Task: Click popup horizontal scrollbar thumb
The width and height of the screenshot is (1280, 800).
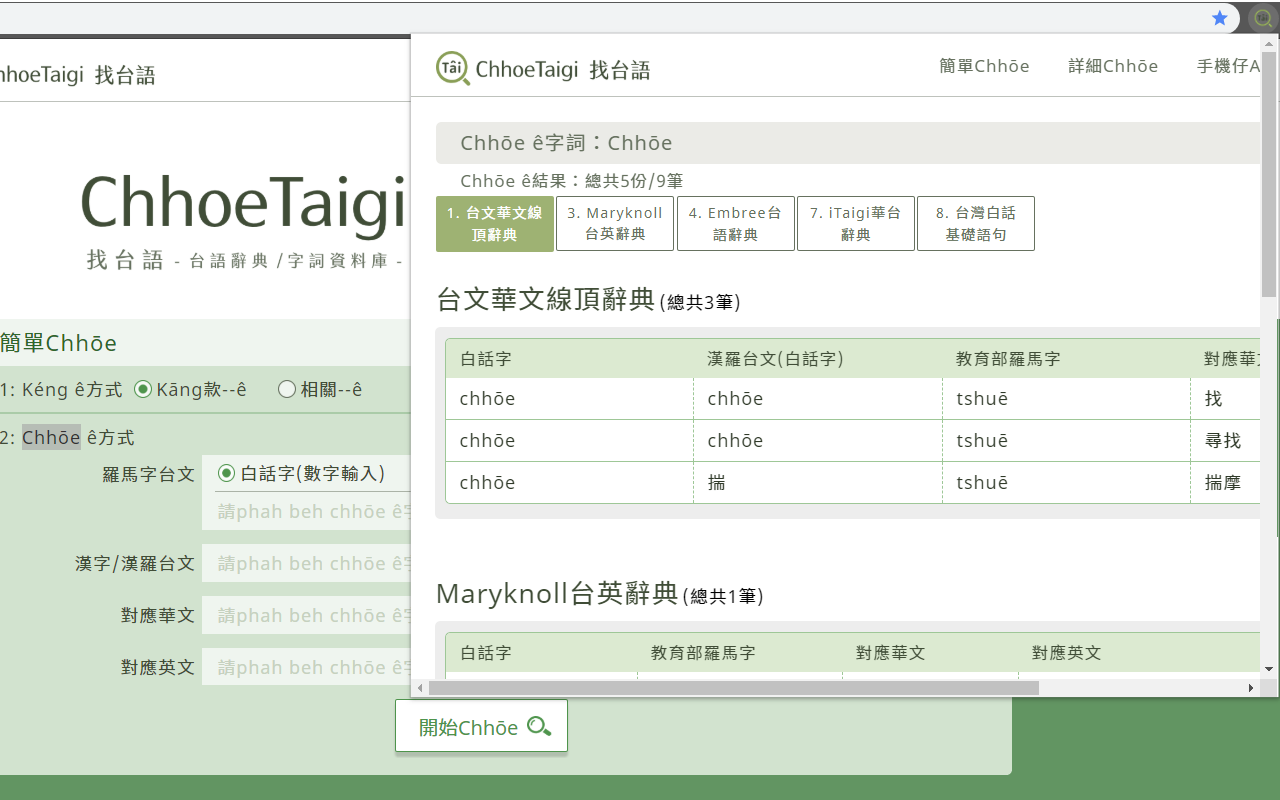Action: pyautogui.click(x=734, y=688)
